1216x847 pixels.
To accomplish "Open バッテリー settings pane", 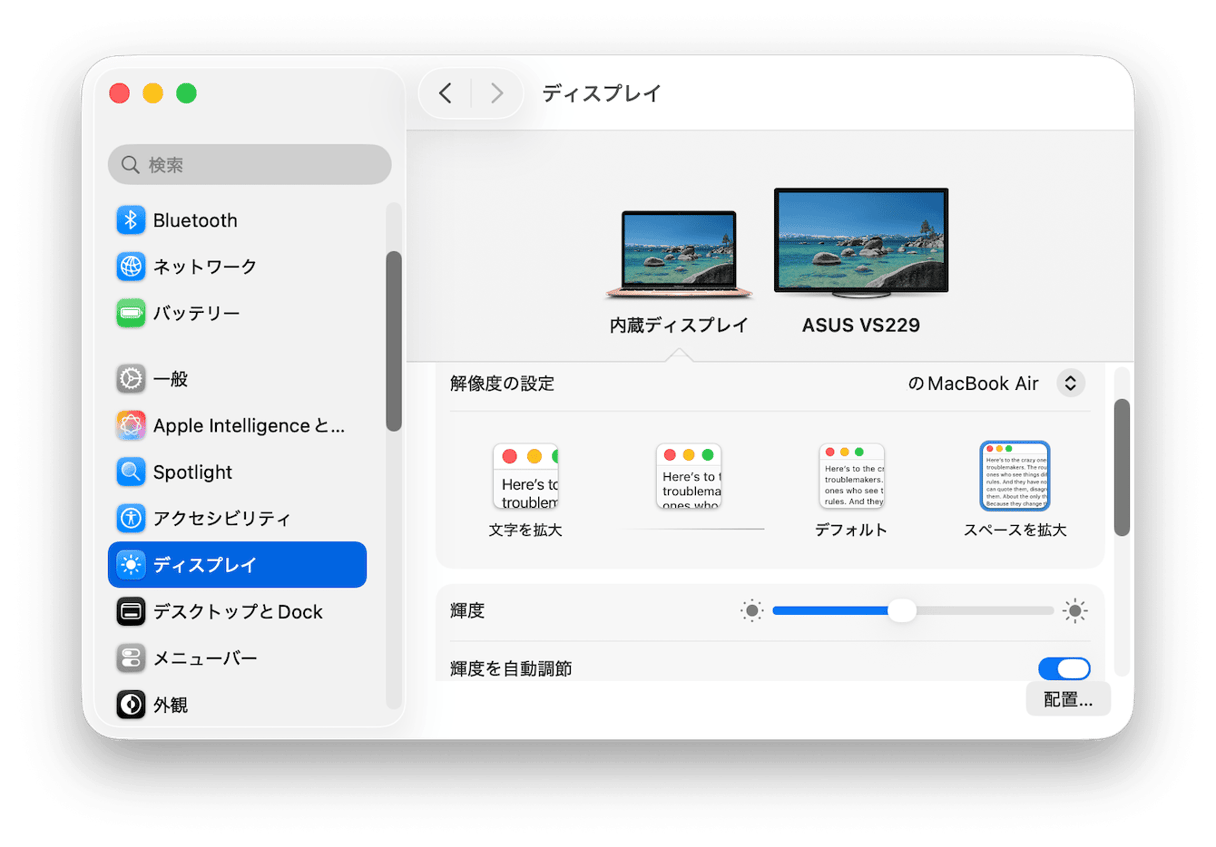I will (237, 313).
